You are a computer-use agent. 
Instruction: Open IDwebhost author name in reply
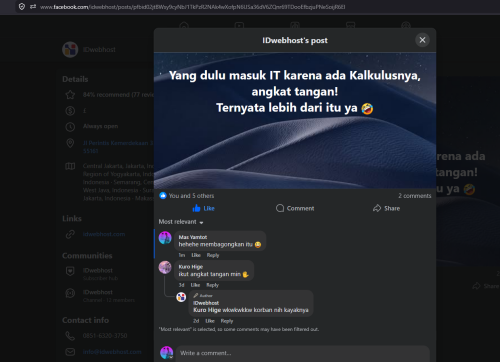click(x=206, y=303)
